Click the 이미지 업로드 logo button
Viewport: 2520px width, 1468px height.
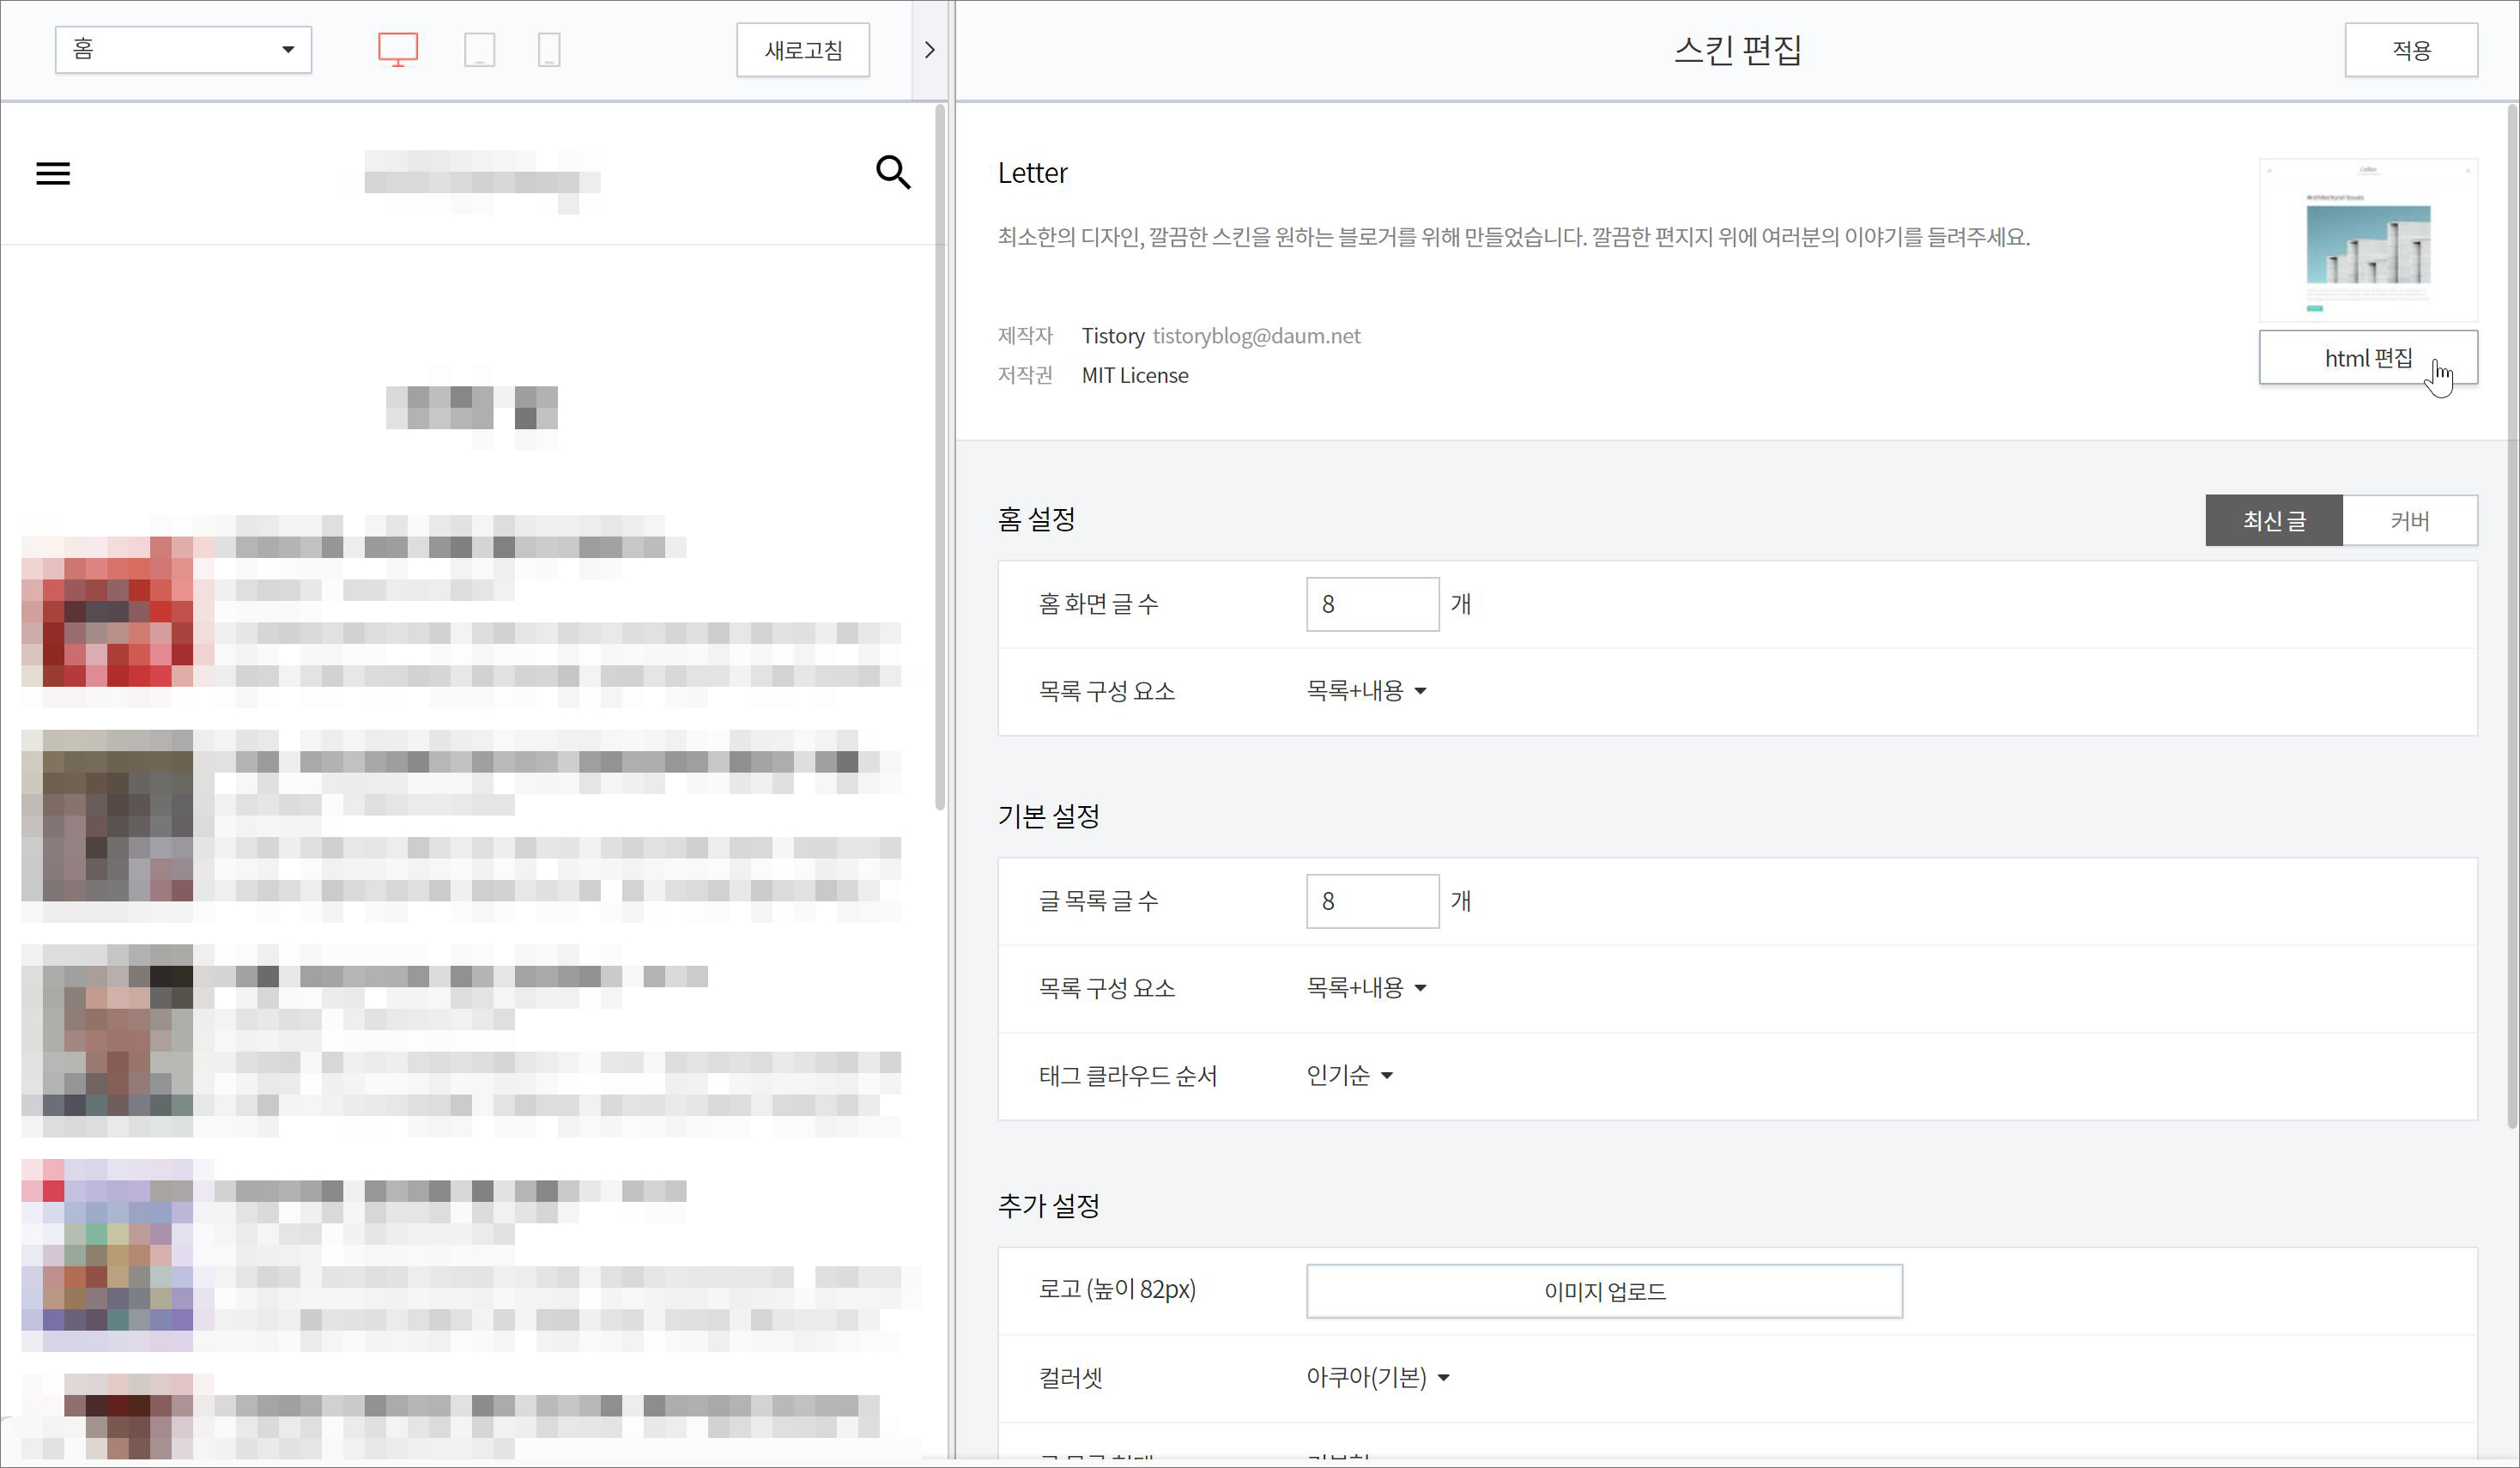[x=1603, y=1291]
